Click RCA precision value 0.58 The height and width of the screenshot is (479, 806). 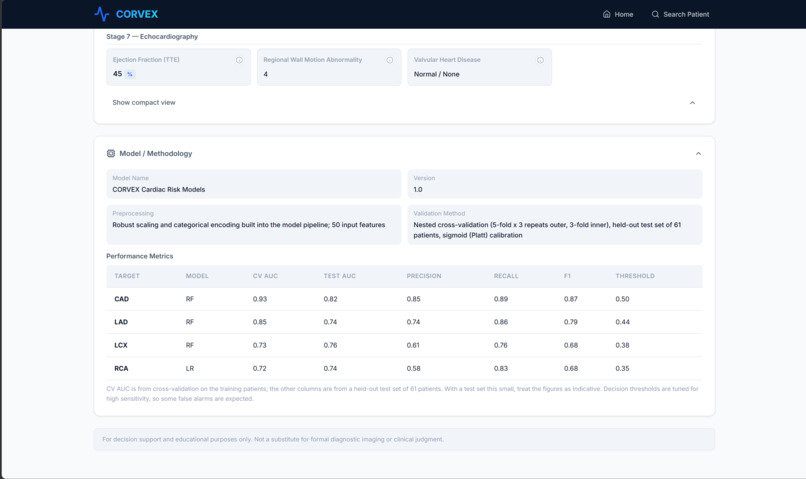413,368
